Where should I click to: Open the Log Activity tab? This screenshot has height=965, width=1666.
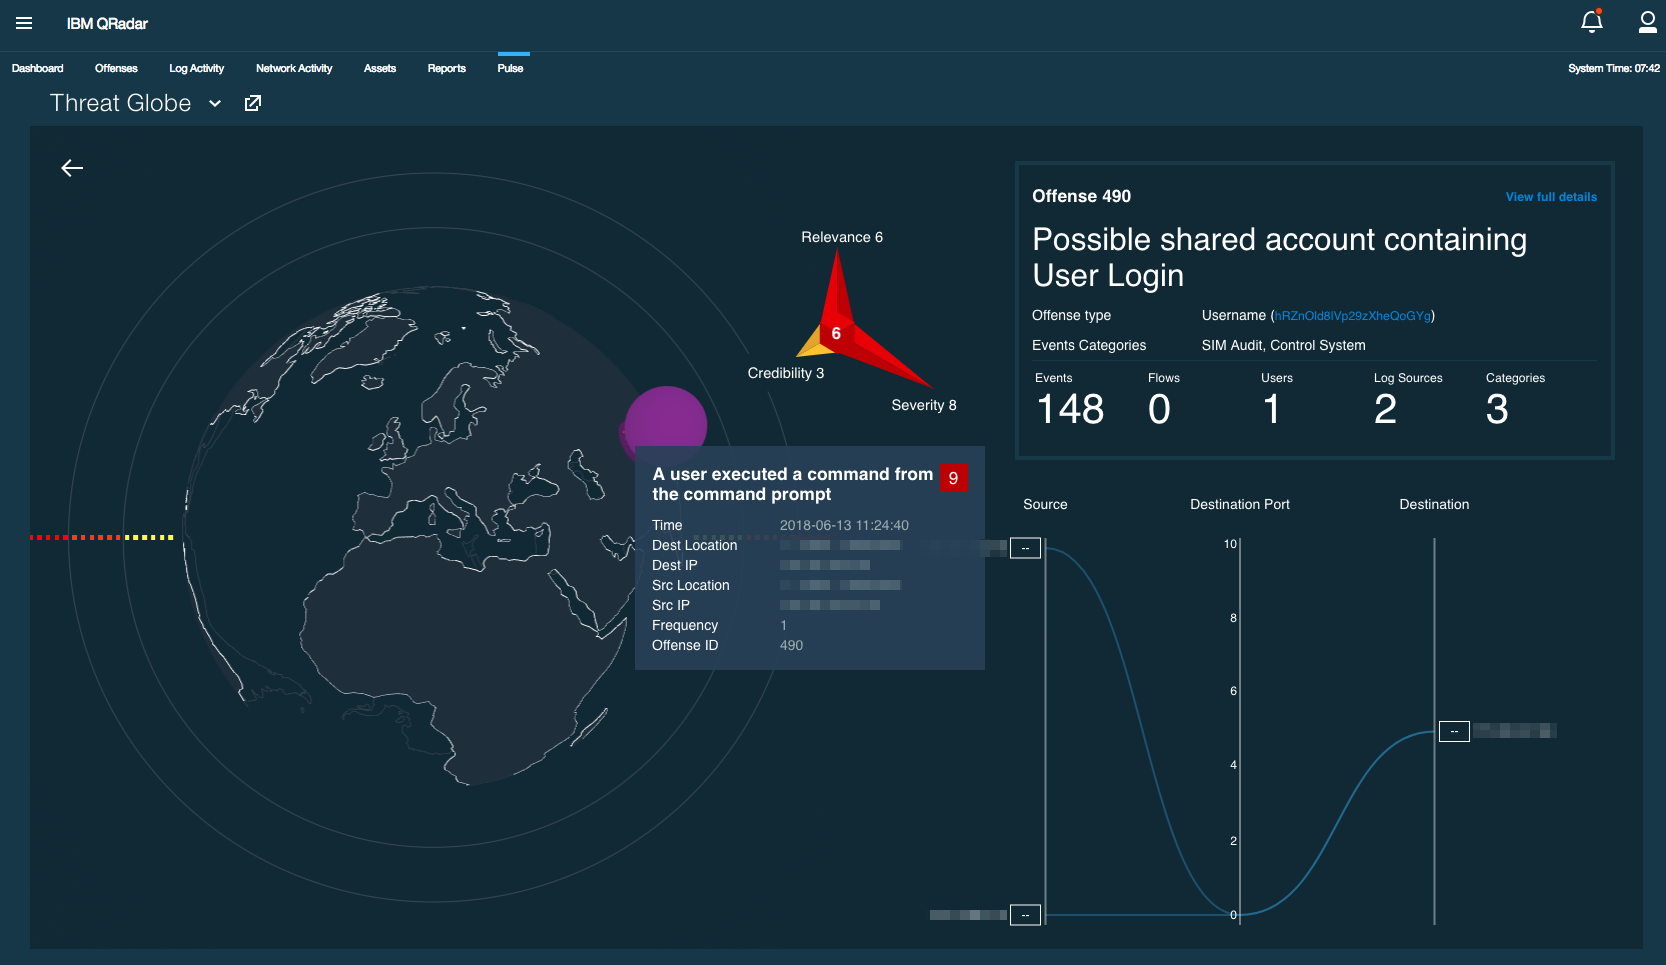pos(197,68)
